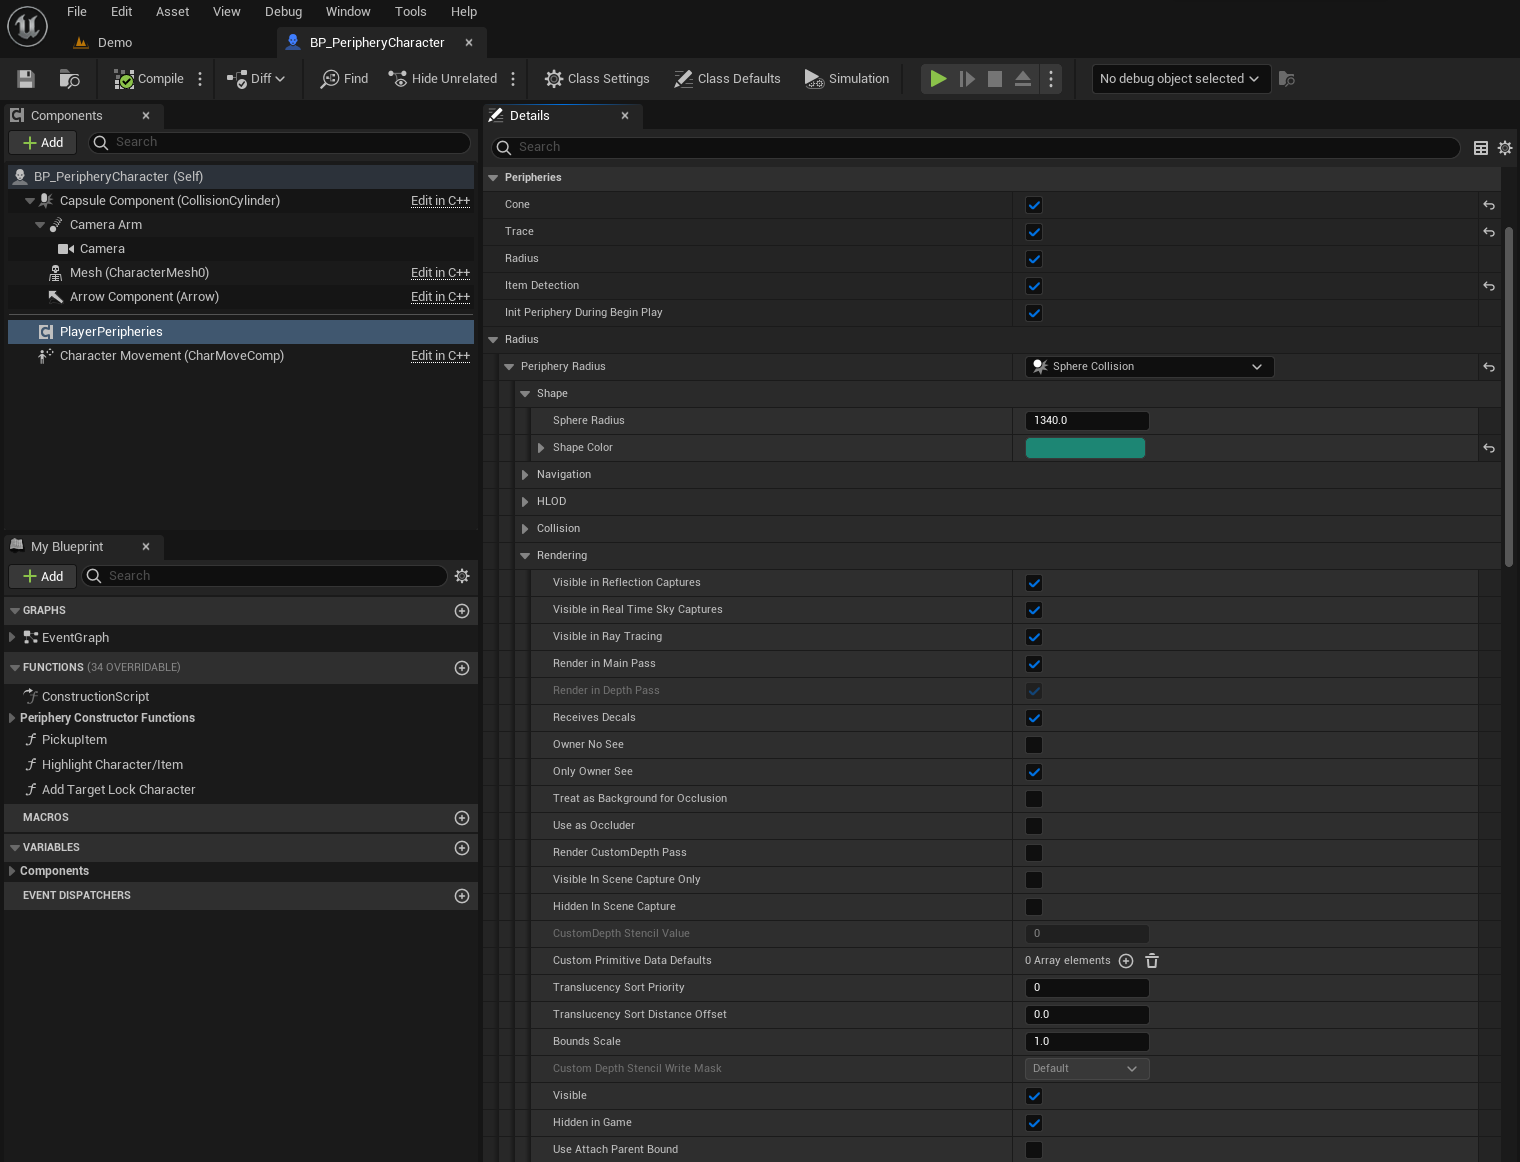Add a new variable with plus icon
The width and height of the screenshot is (1520, 1162).
[462, 848]
